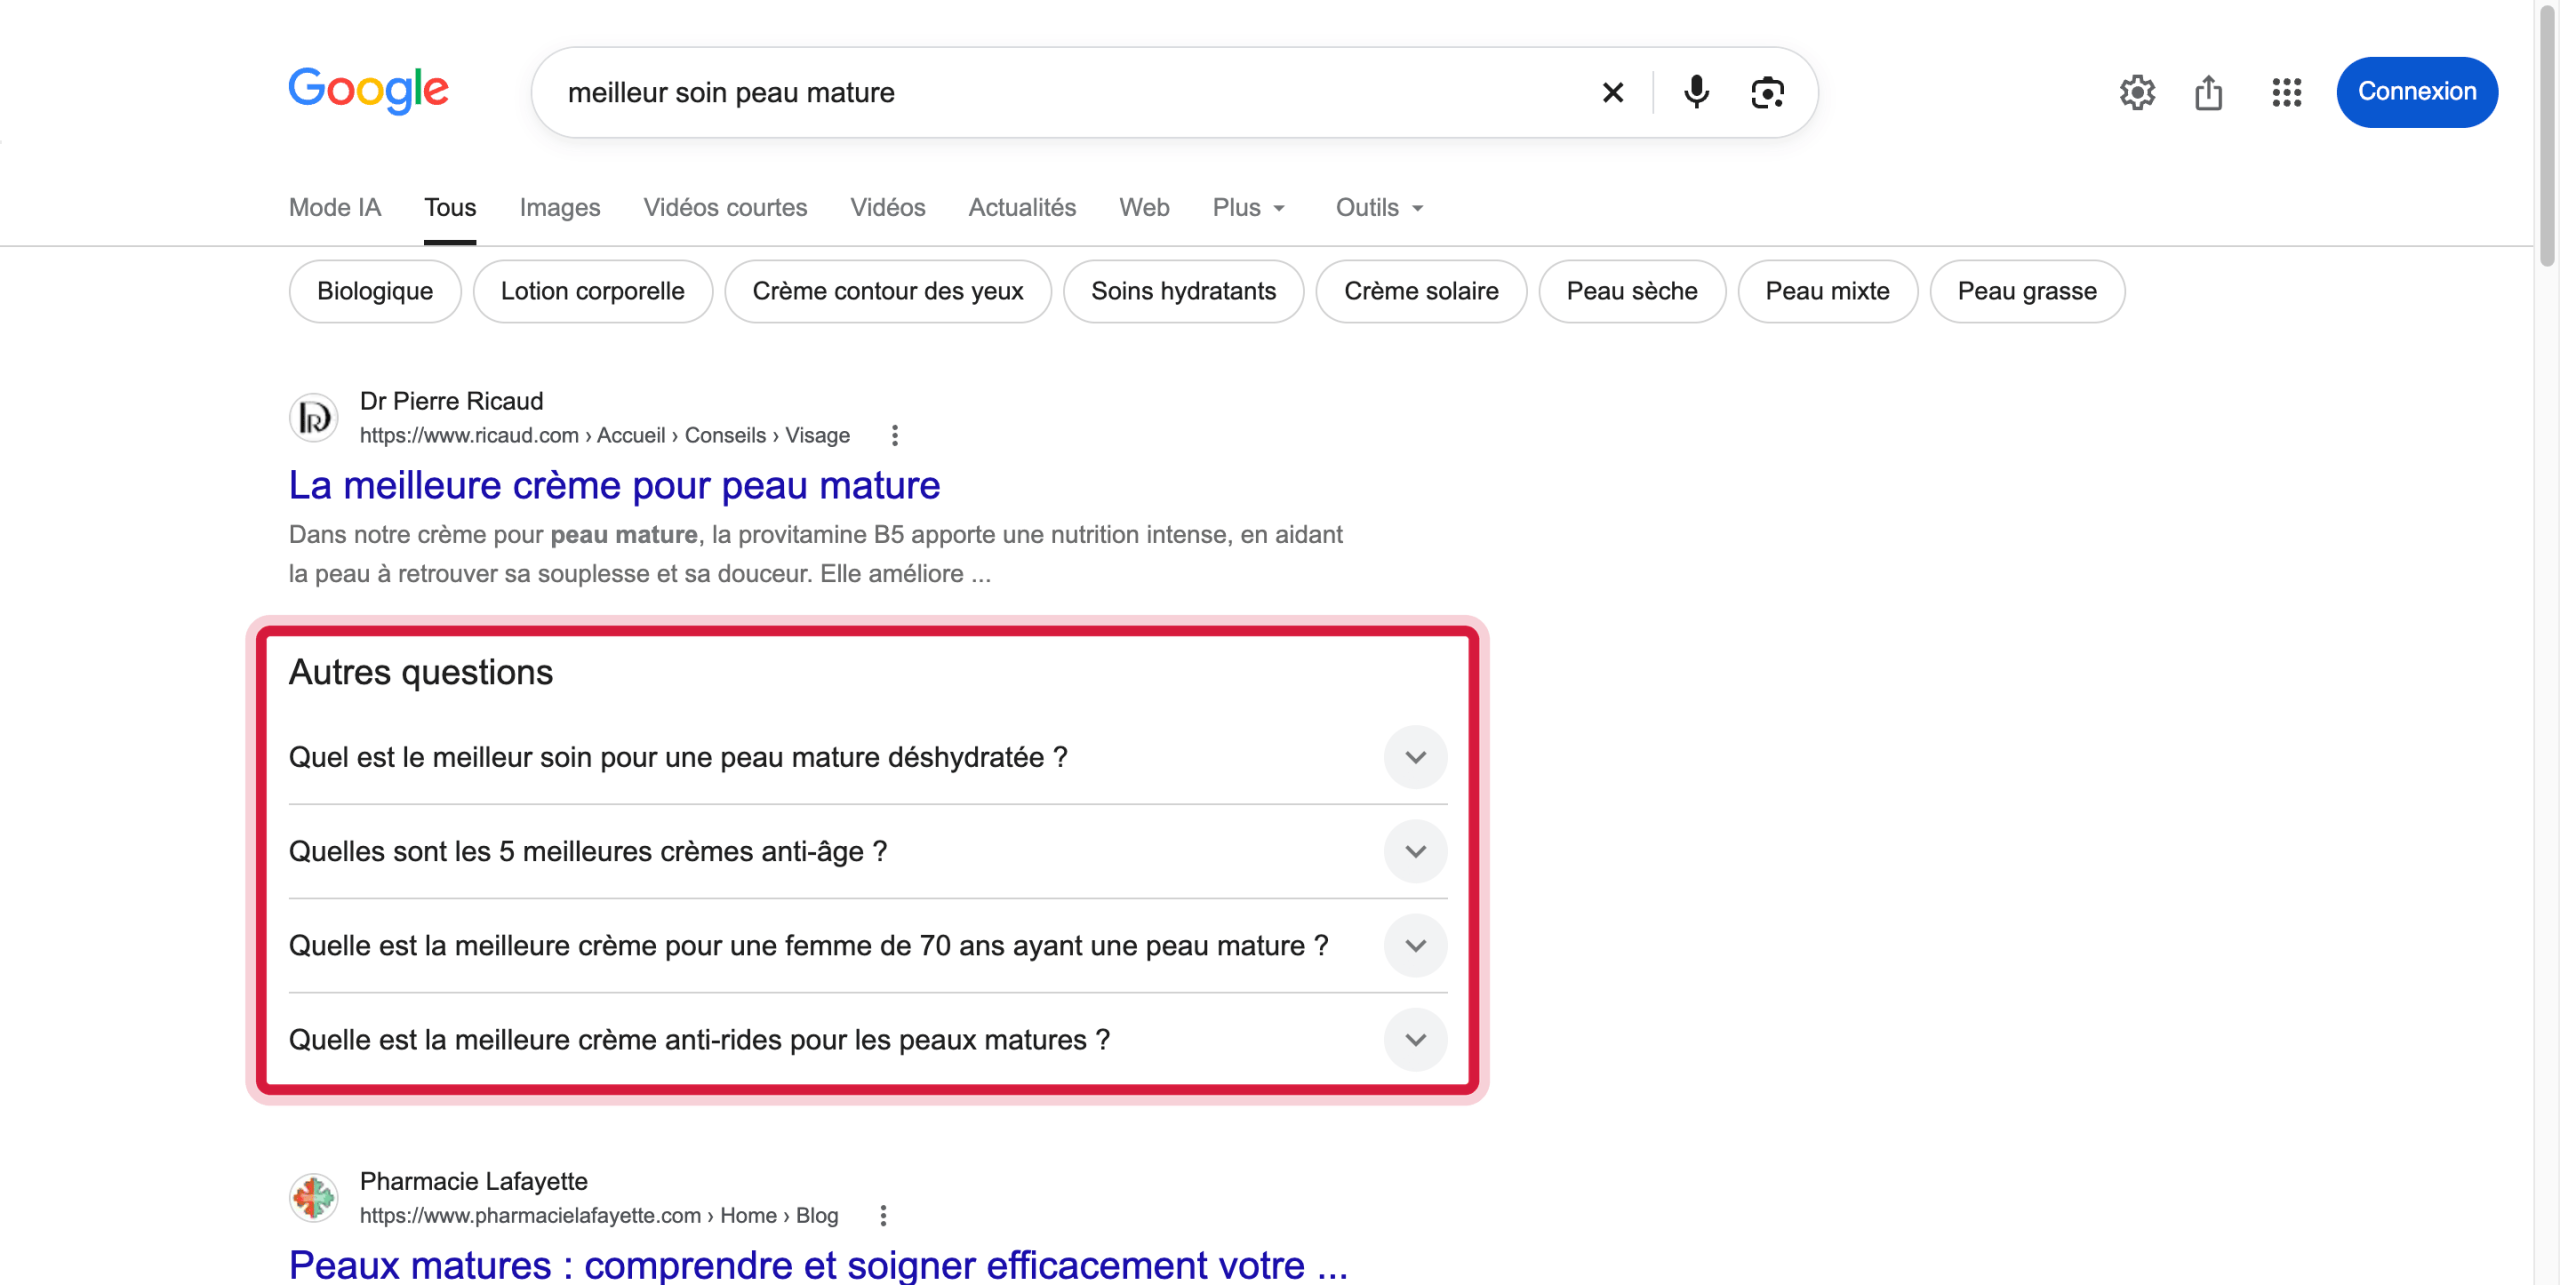Open three-dot menu for Pharmacie Lafayette result
The width and height of the screenshot is (2560, 1285).
tap(882, 1215)
